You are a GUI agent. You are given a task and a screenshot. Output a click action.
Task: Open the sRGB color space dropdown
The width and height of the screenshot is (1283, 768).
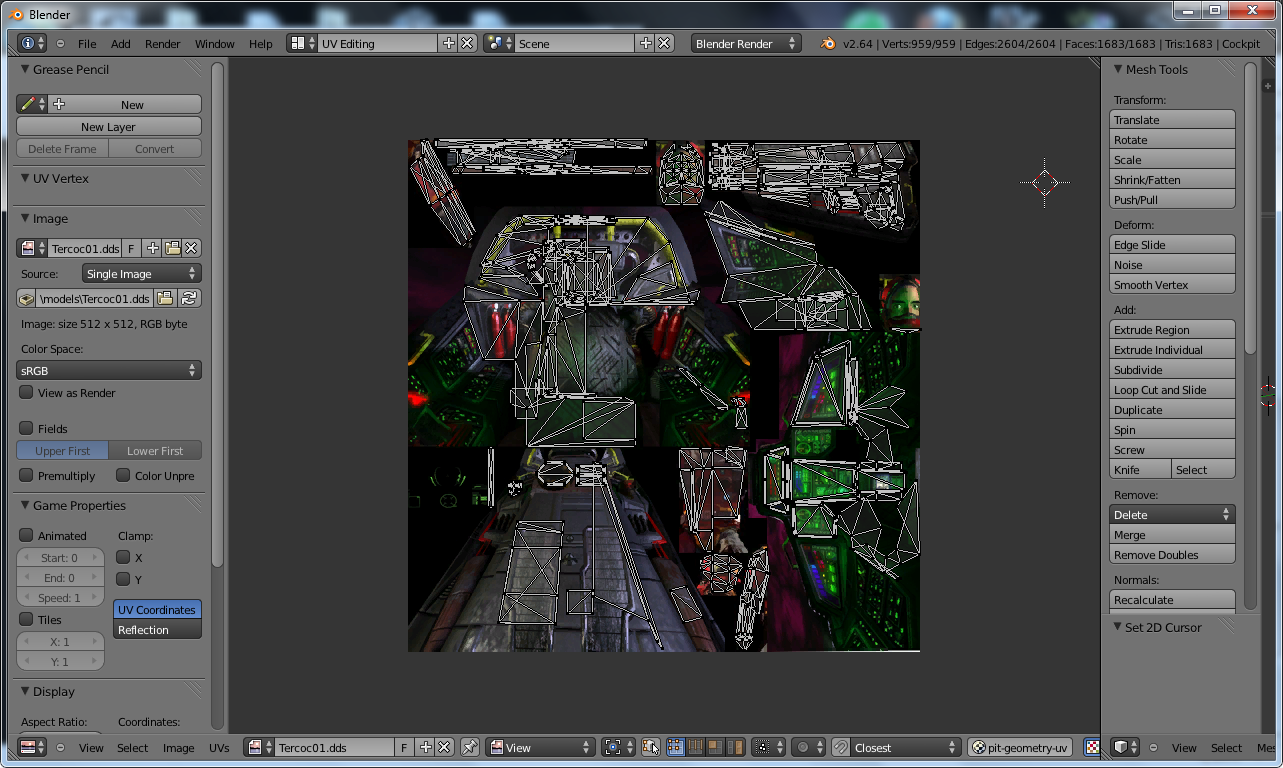point(109,370)
